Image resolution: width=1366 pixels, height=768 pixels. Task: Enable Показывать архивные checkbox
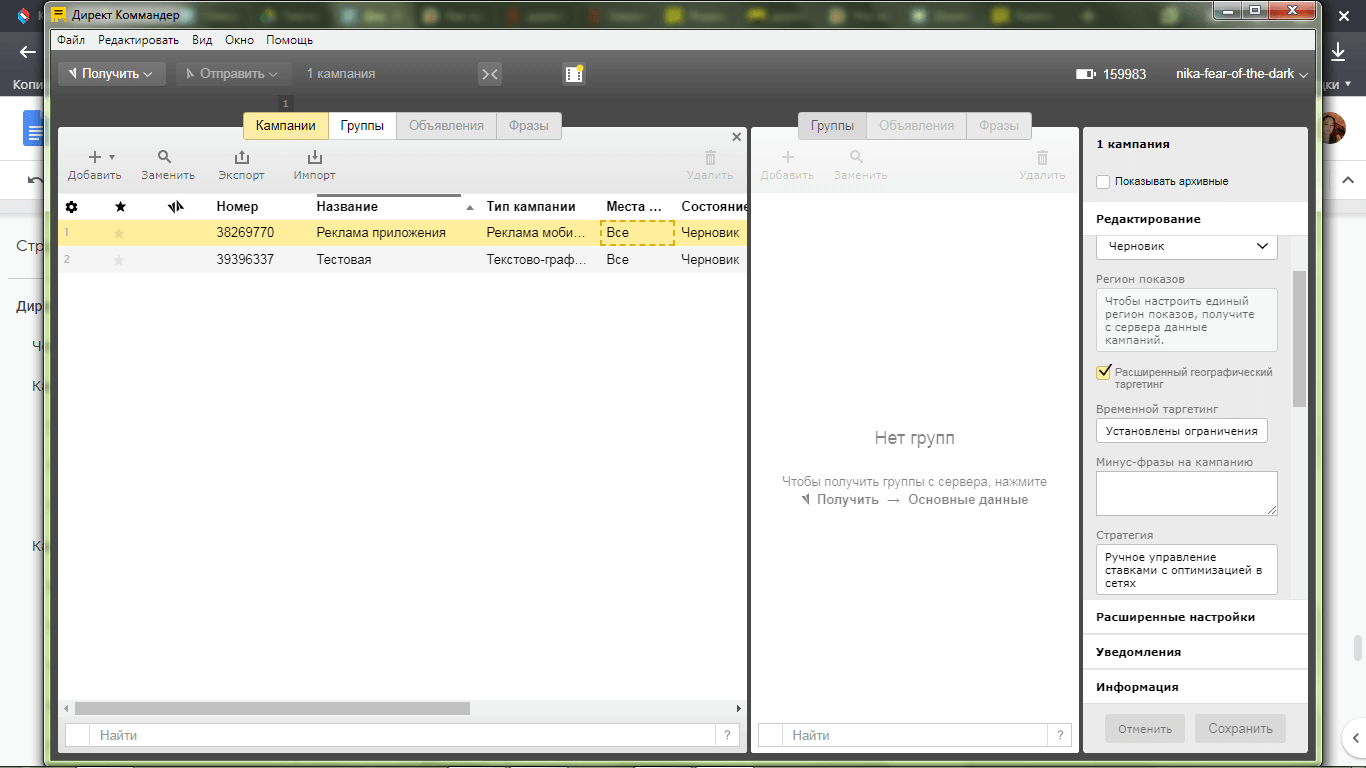pos(1103,182)
